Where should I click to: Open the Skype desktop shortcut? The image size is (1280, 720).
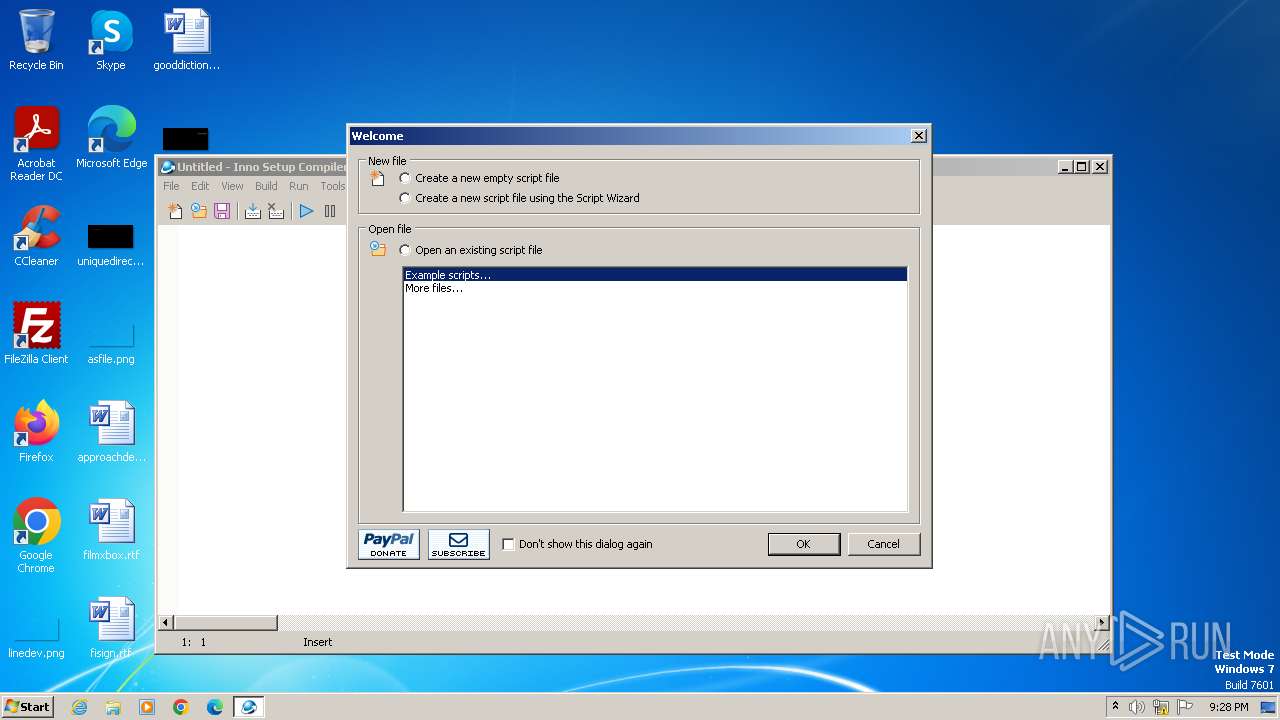(x=111, y=40)
